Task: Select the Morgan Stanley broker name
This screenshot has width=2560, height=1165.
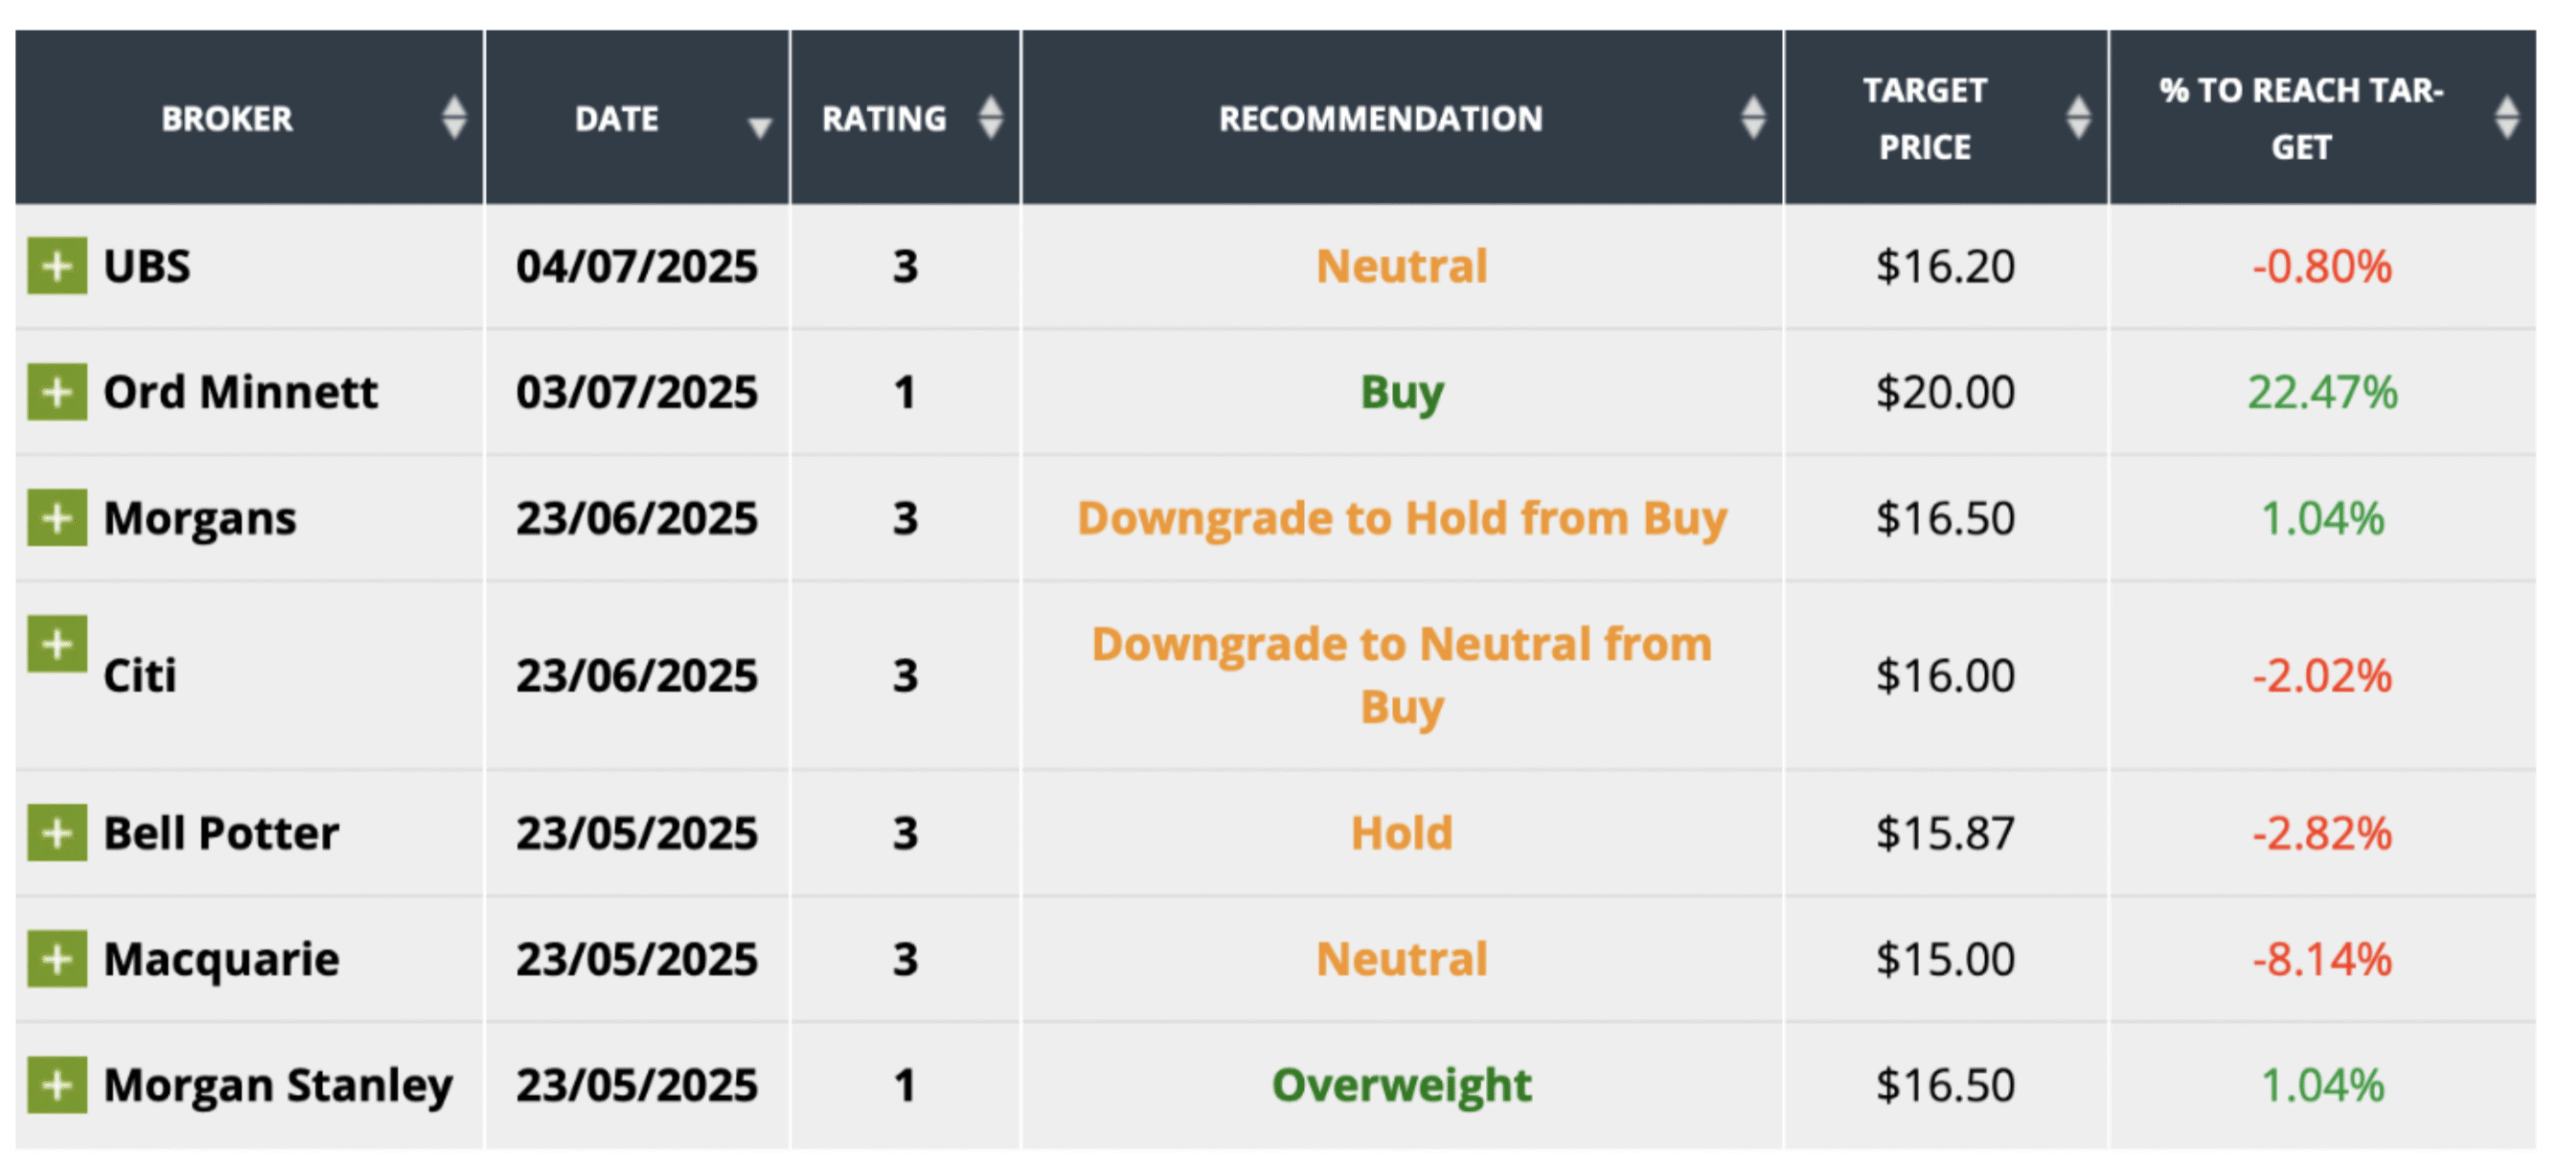Action: click(278, 1085)
